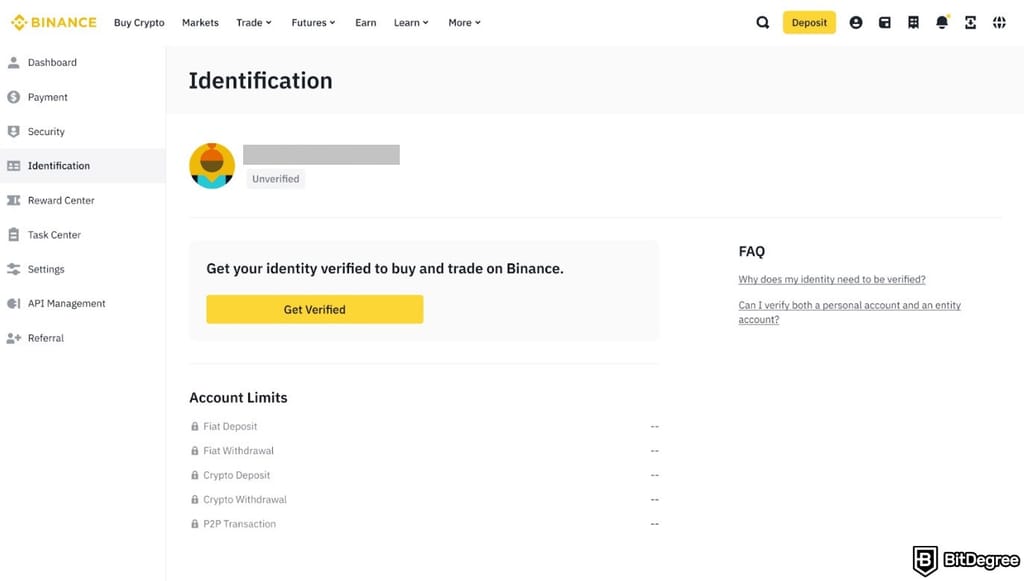Click the Account Limits heading
Screen dimensions: 1024x581
point(238,398)
